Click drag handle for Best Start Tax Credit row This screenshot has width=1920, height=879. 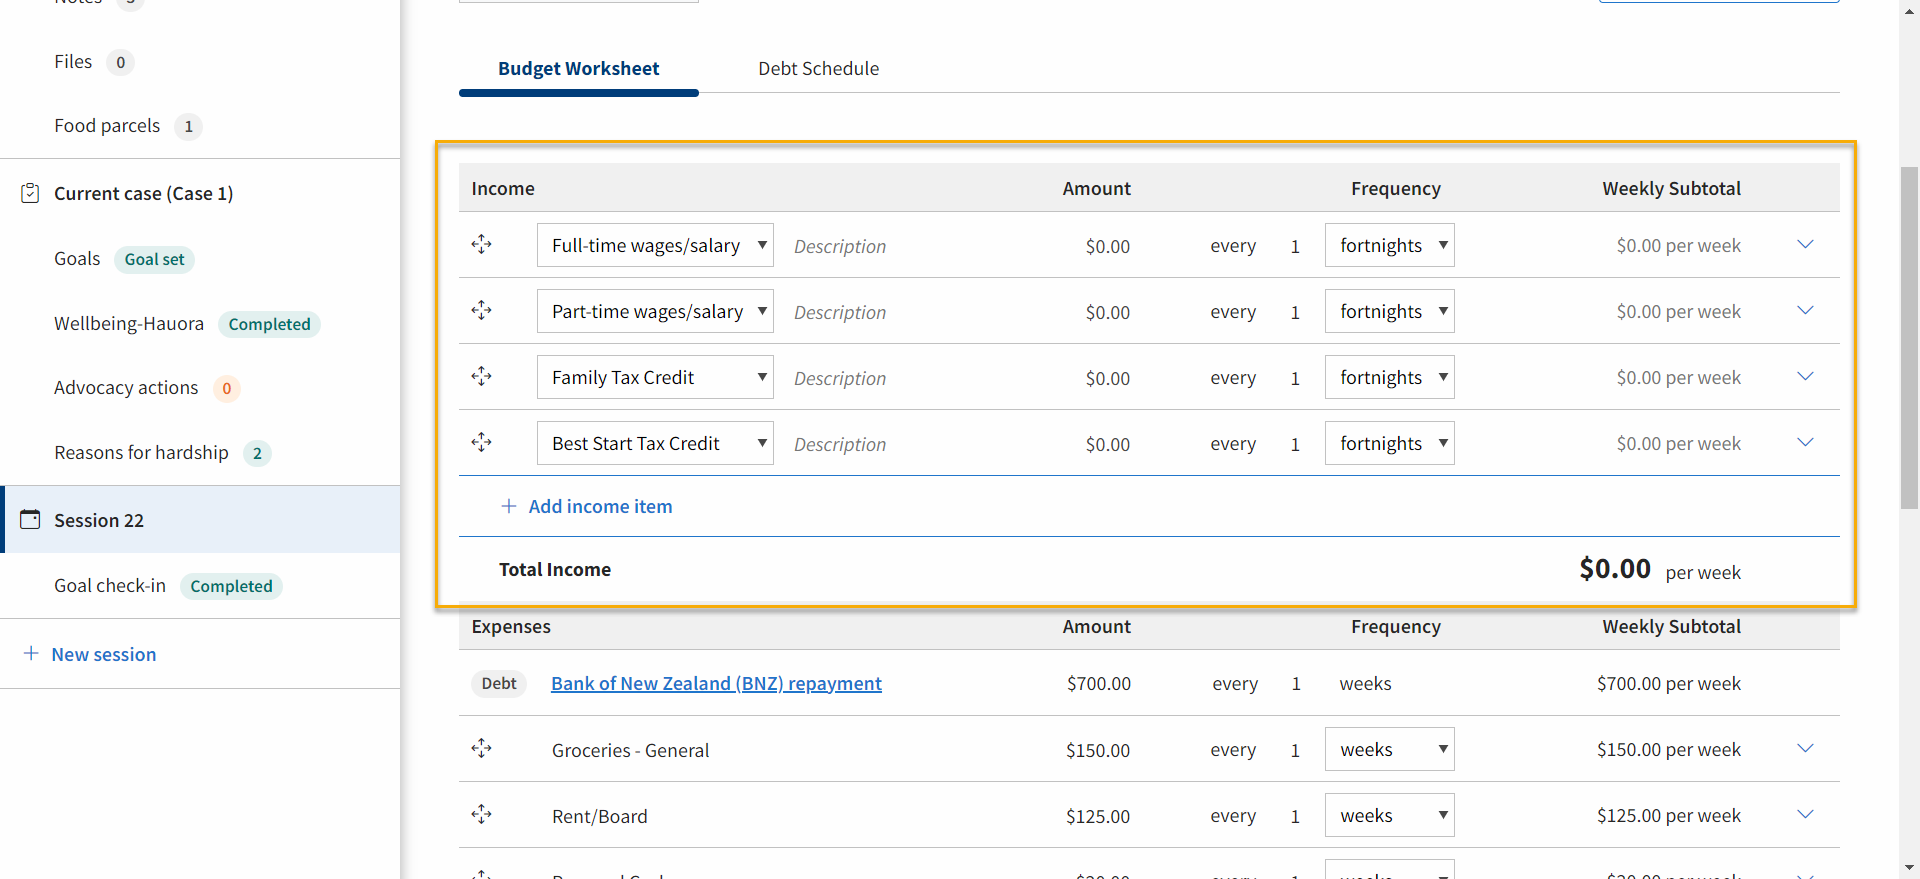click(x=481, y=442)
